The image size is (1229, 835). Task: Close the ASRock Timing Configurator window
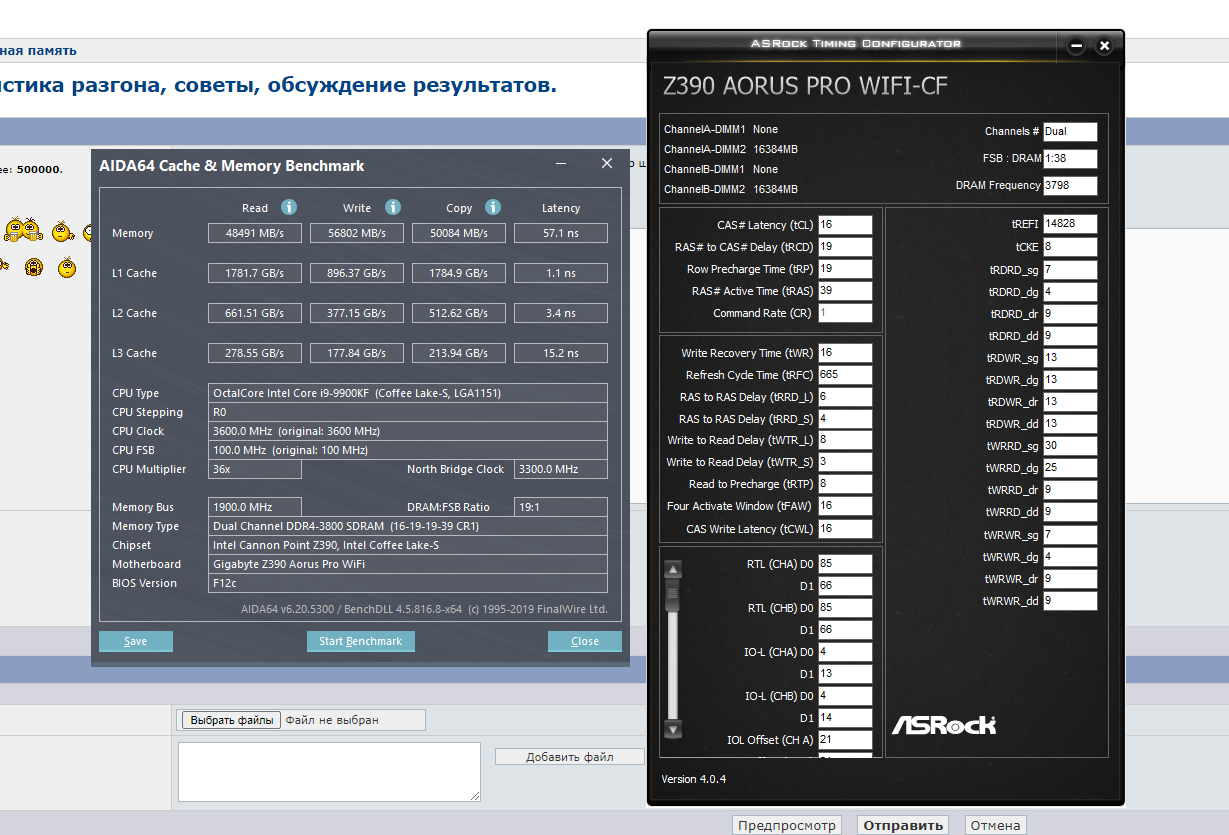[1104, 46]
